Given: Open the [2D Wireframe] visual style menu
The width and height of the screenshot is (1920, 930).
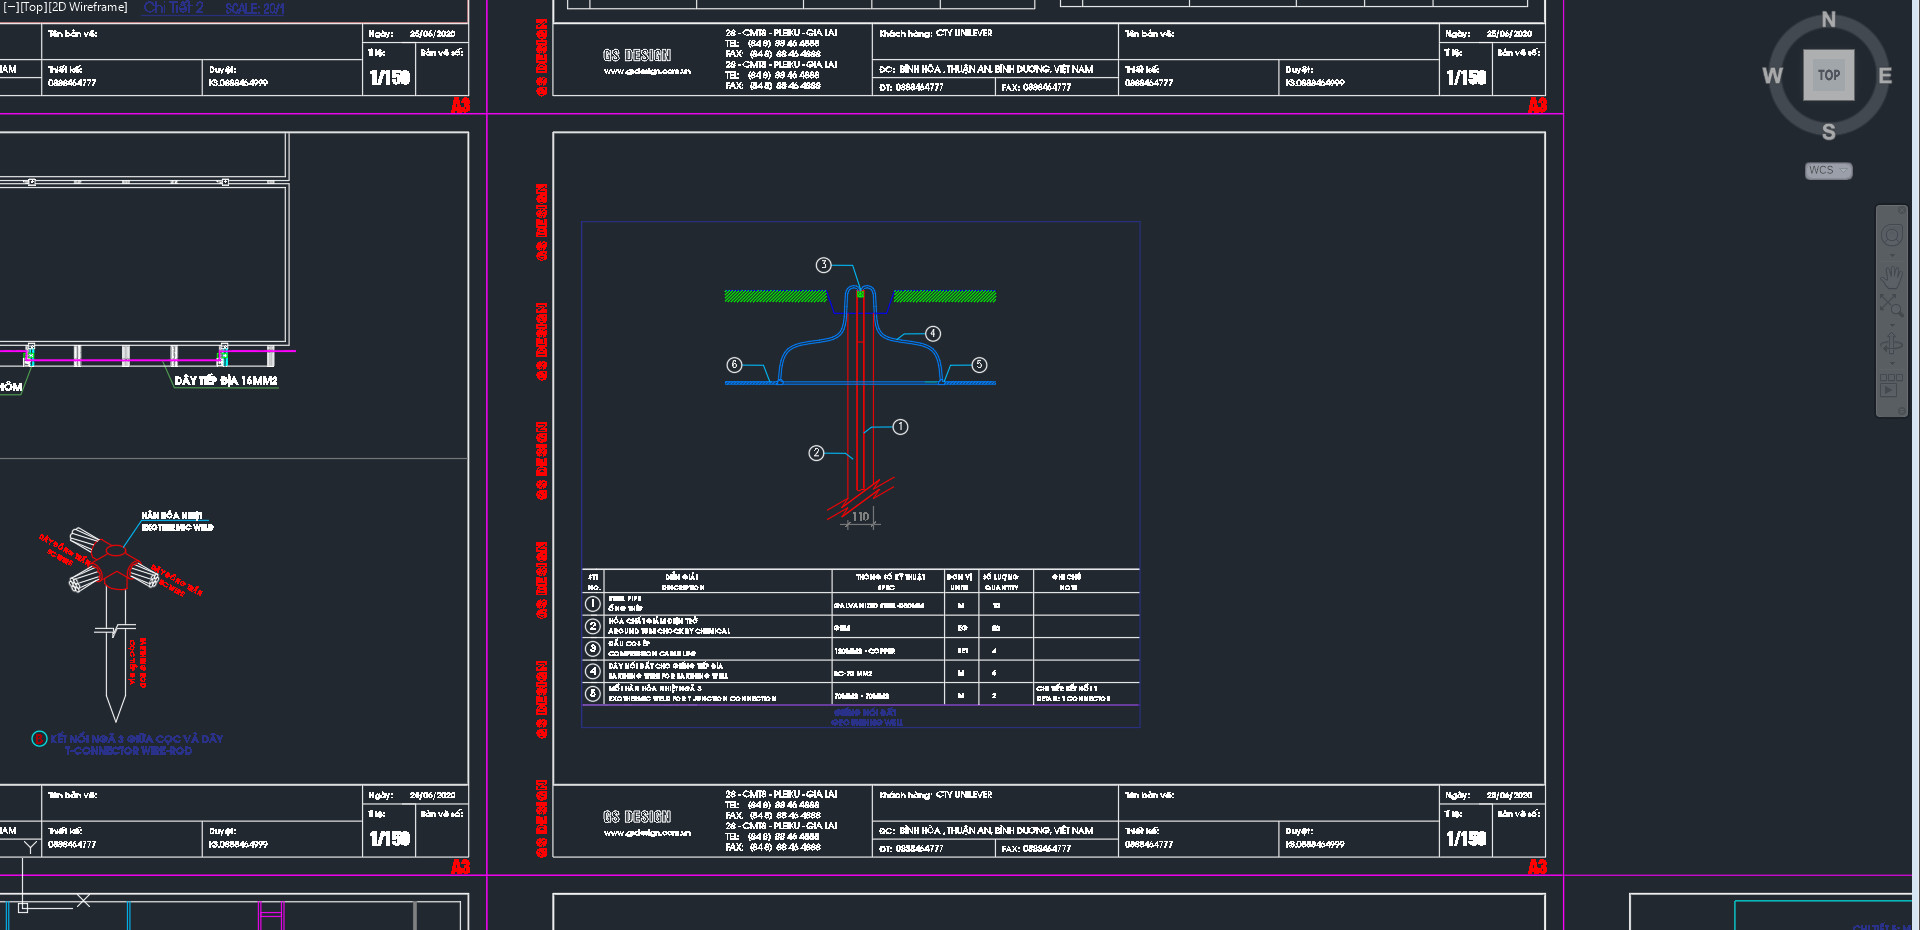Looking at the screenshot, I should pyautogui.click(x=89, y=8).
